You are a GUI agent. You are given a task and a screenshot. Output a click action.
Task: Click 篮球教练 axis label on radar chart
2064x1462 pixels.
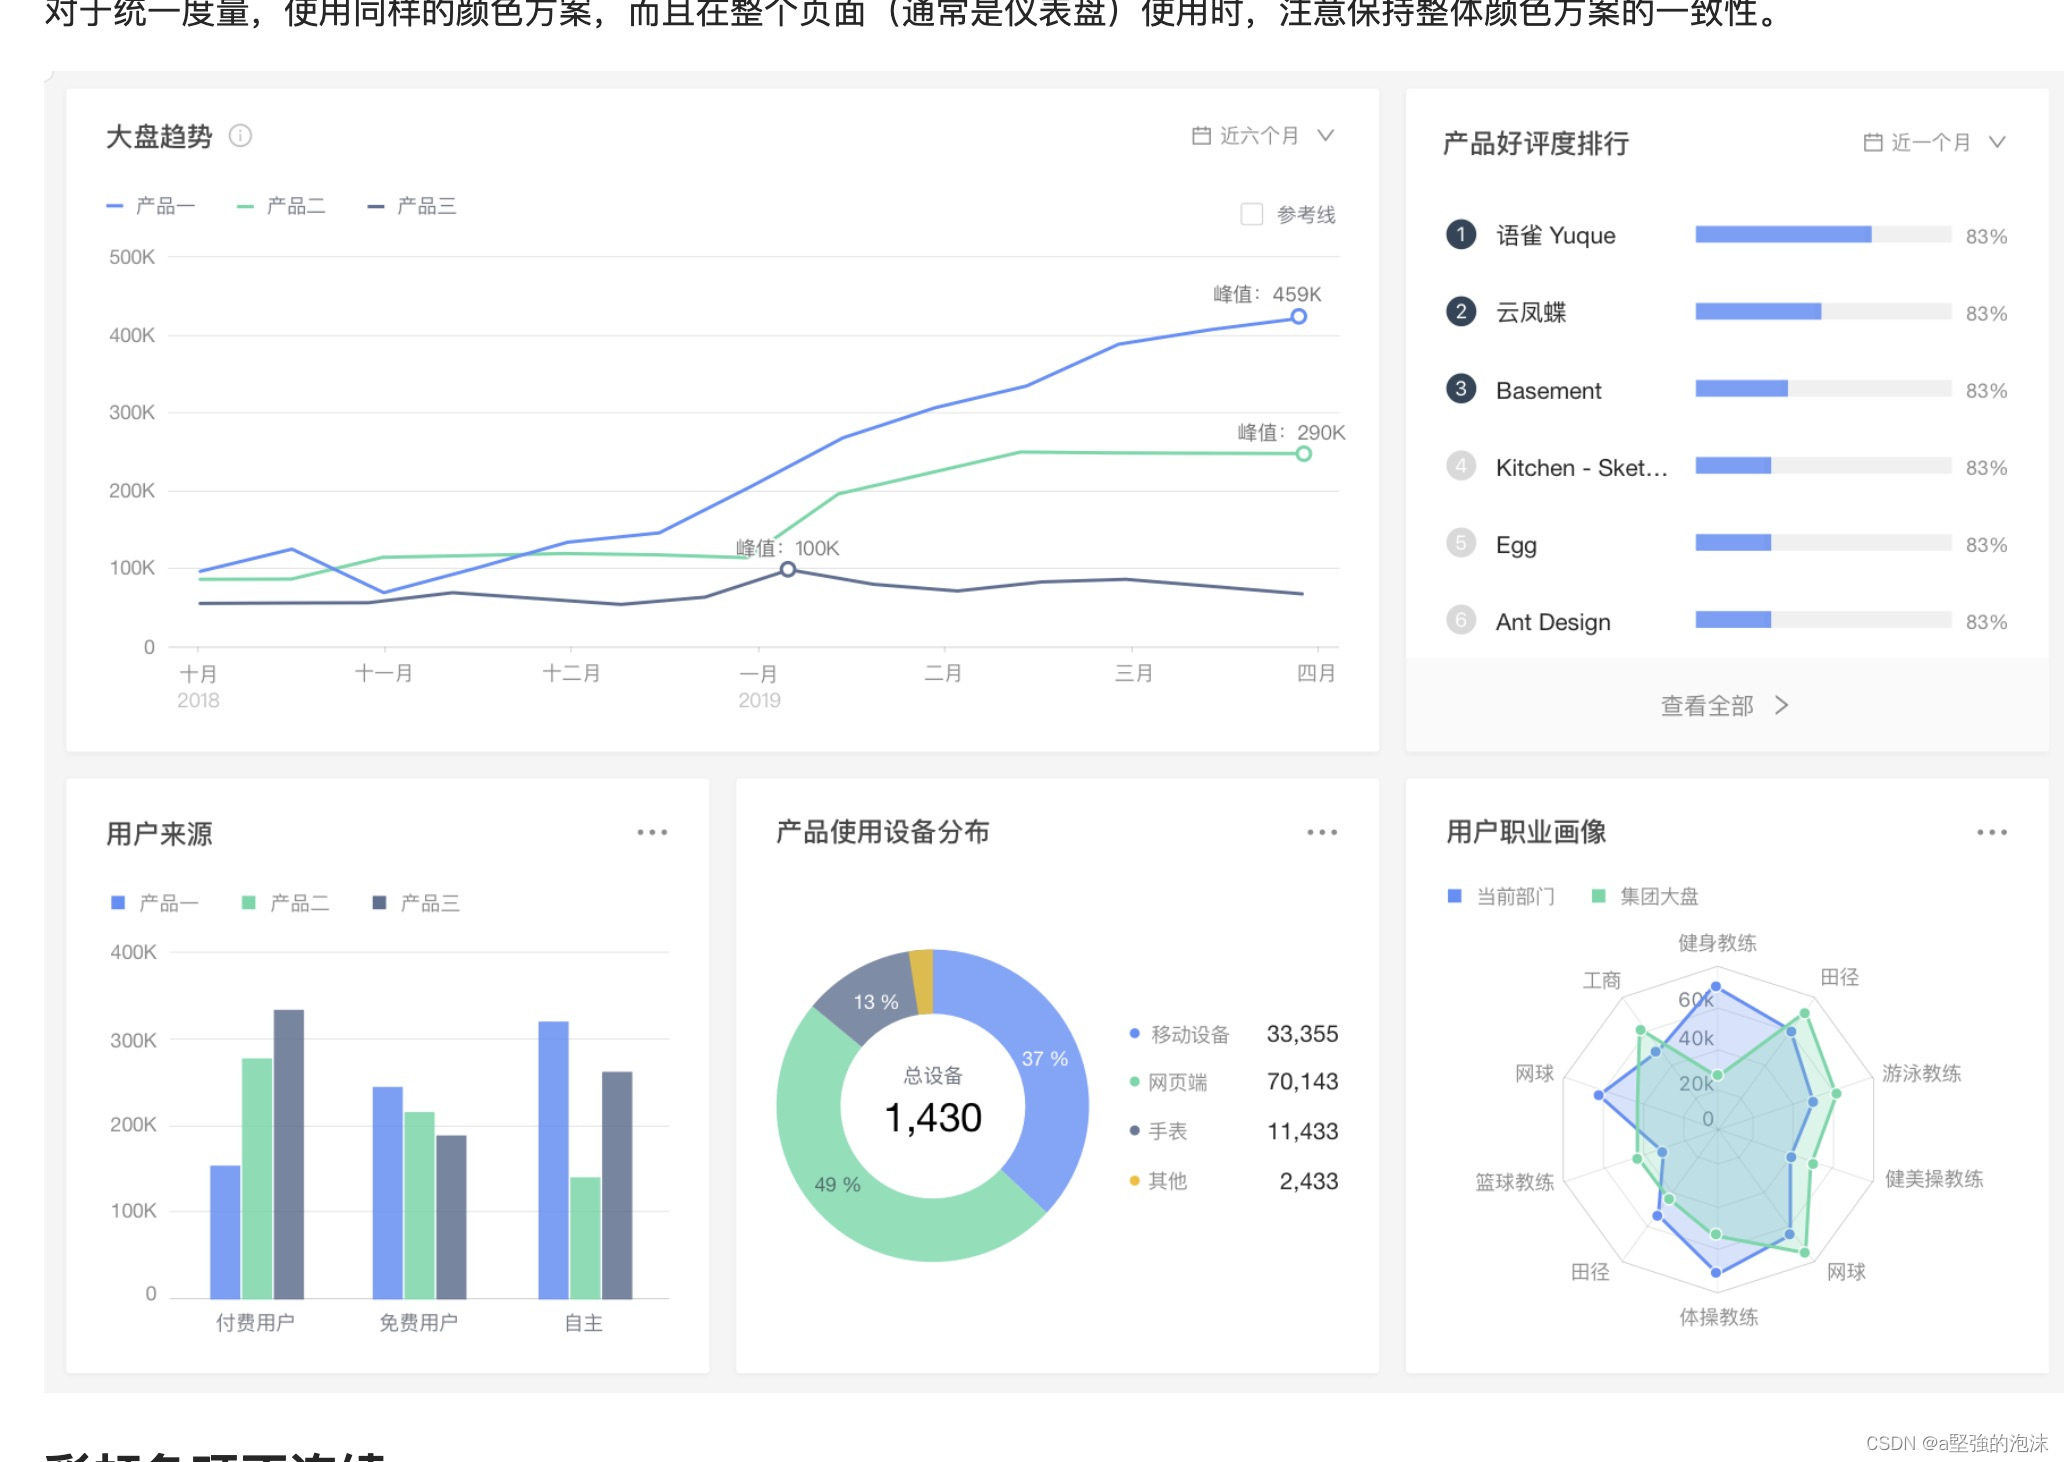(1514, 1182)
